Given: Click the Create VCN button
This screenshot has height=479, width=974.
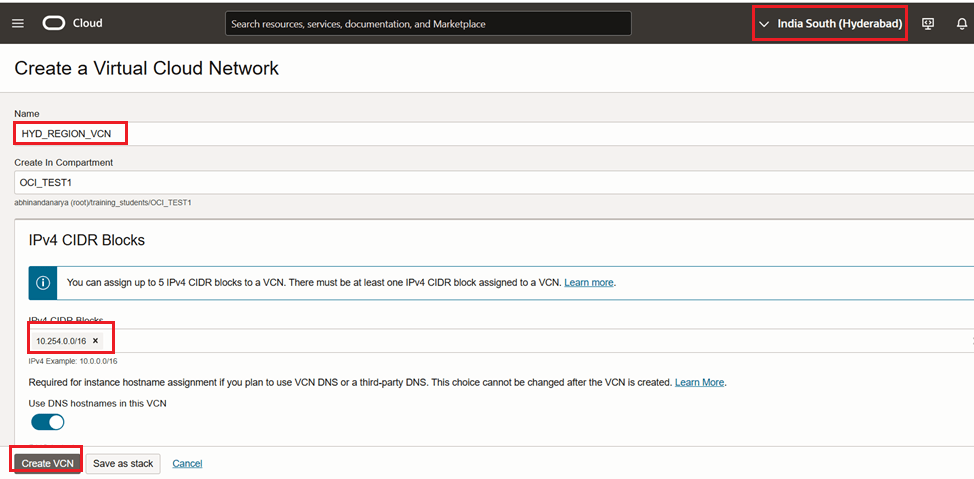Looking at the screenshot, I should (x=47, y=463).
